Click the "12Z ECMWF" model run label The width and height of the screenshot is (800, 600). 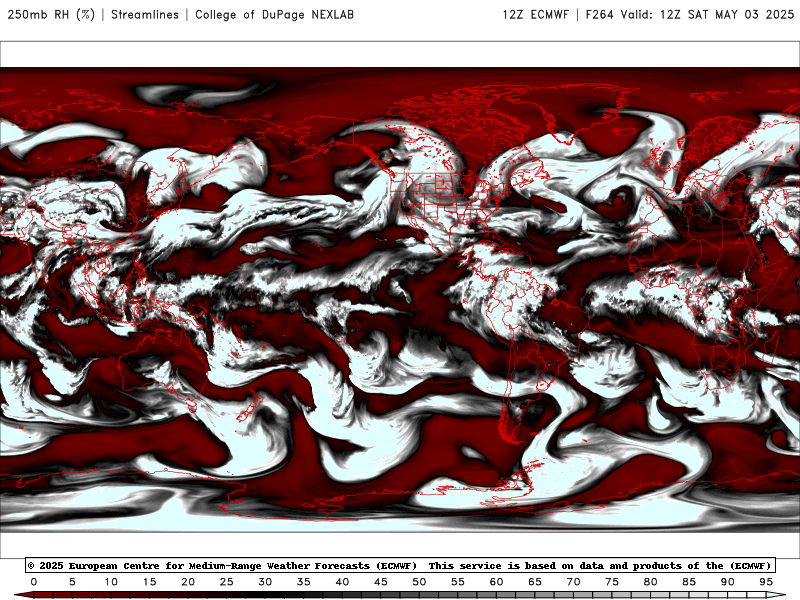(x=535, y=14)
